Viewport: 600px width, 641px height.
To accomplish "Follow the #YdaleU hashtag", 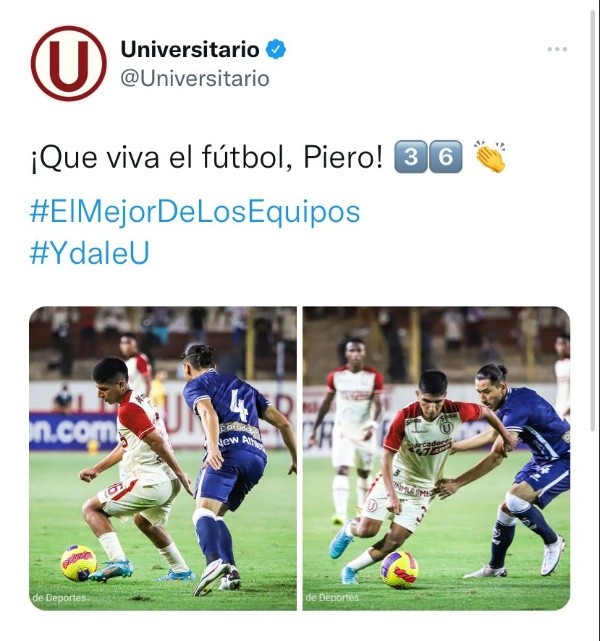I will [90, 253].
